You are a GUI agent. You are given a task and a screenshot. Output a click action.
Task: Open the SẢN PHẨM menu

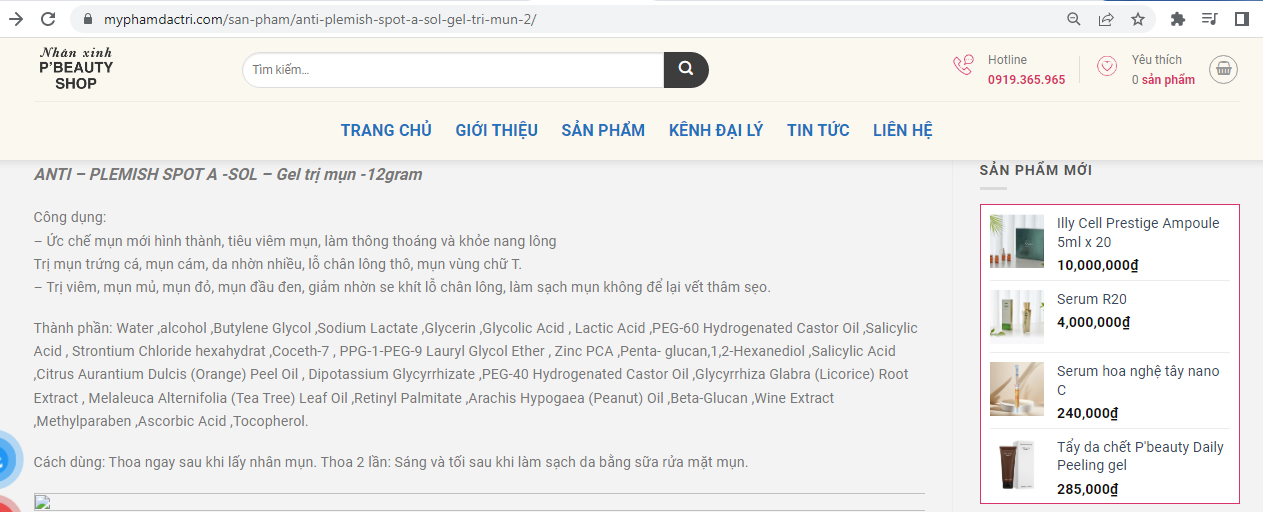[x=603, y=130]
